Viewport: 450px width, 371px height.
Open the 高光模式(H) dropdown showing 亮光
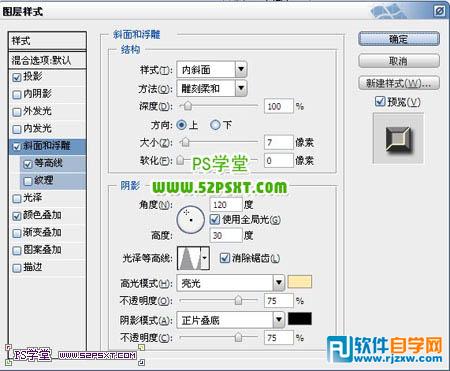point(230,283)
